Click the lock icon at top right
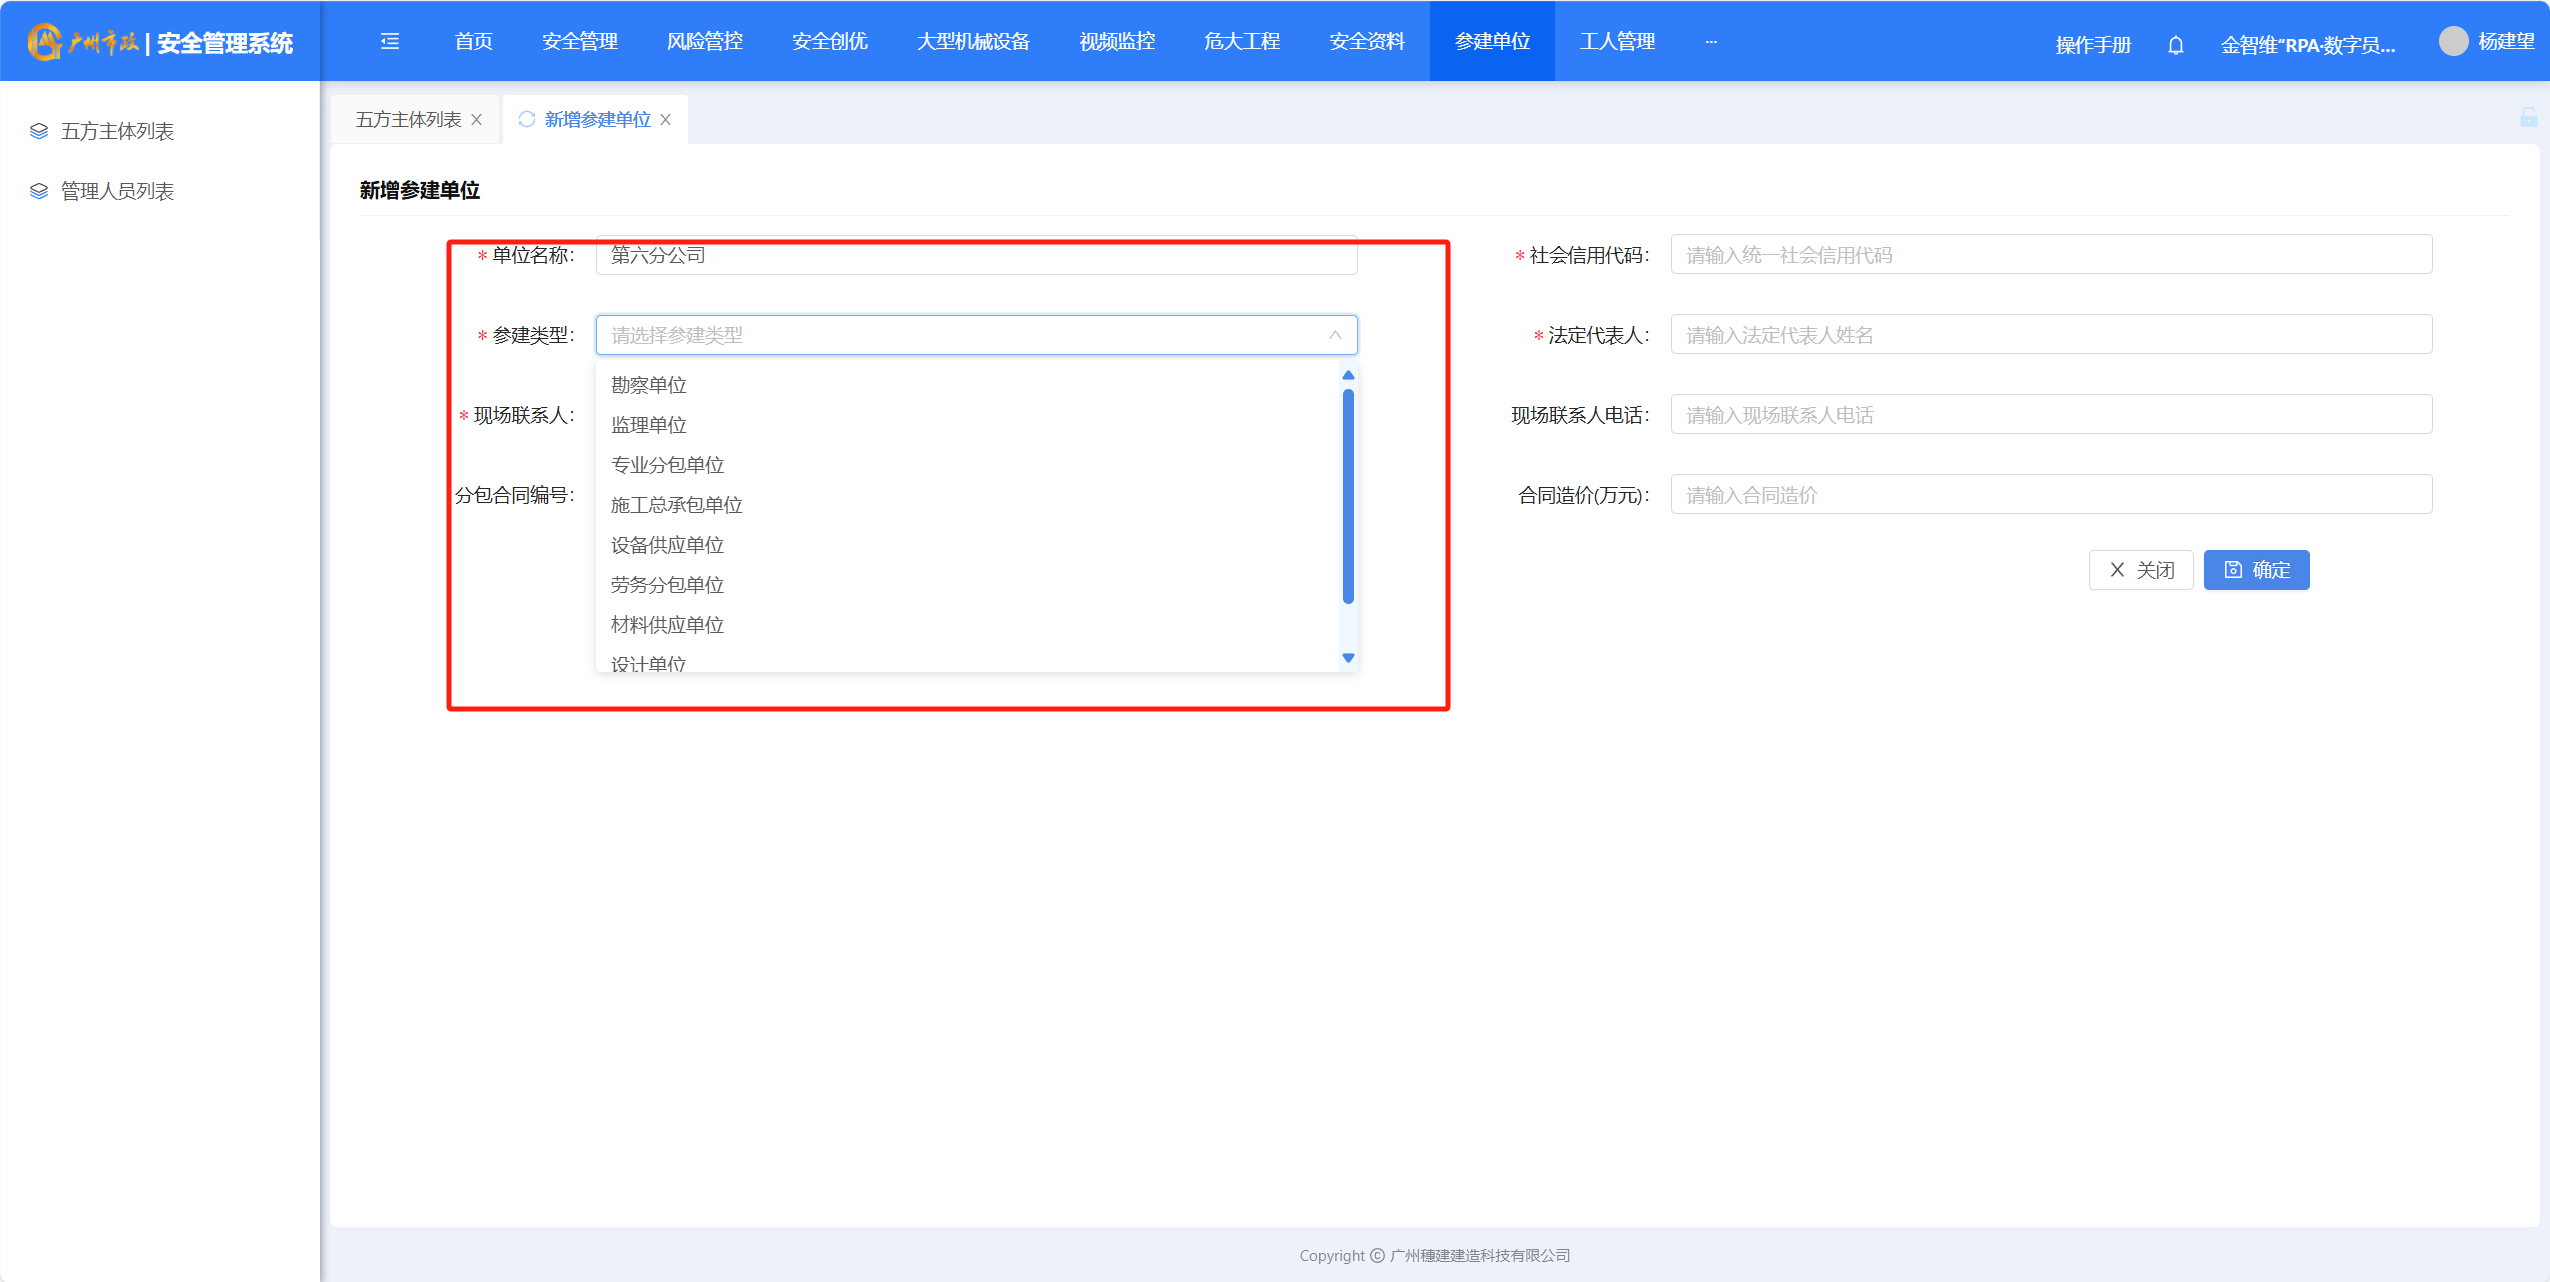The width and height of the screenshot is (2550, 1282). [x=2528, y=118]
